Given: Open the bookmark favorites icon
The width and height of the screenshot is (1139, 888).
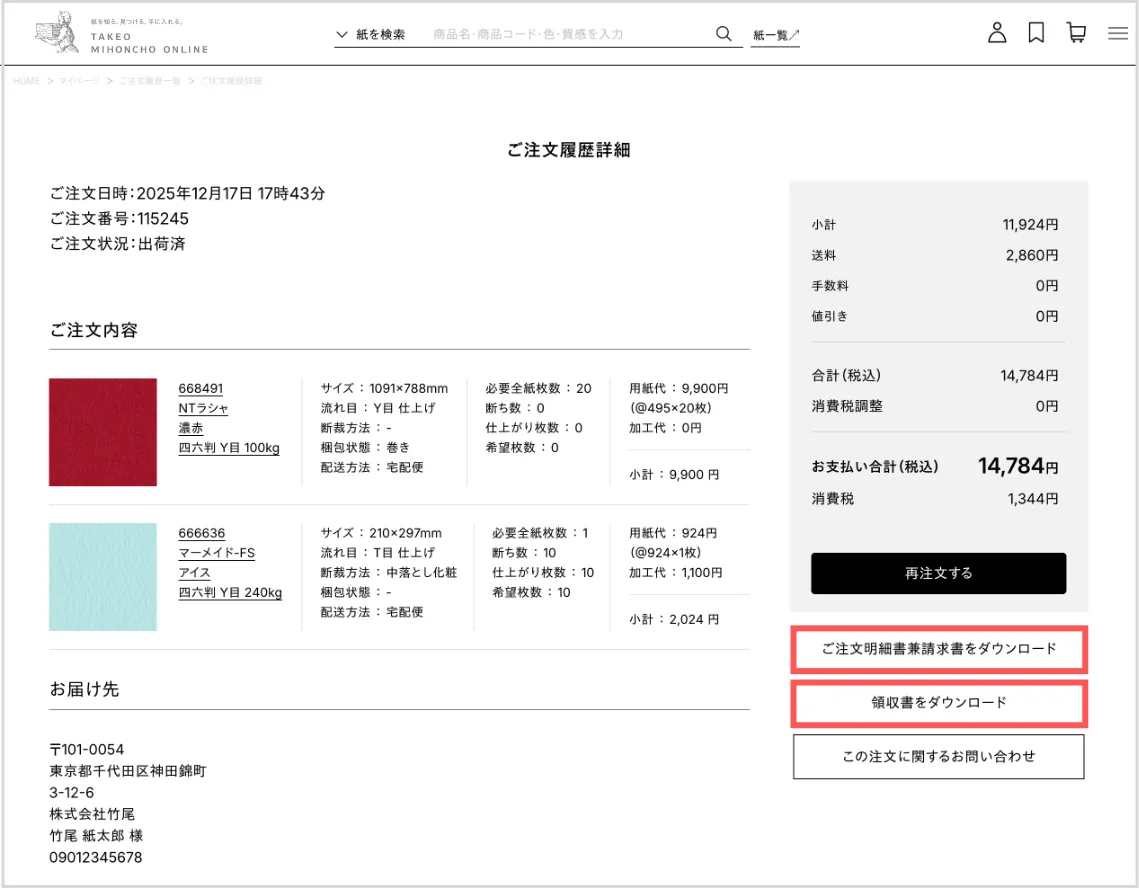Looking at the screenshot, I should point(1036,33).
